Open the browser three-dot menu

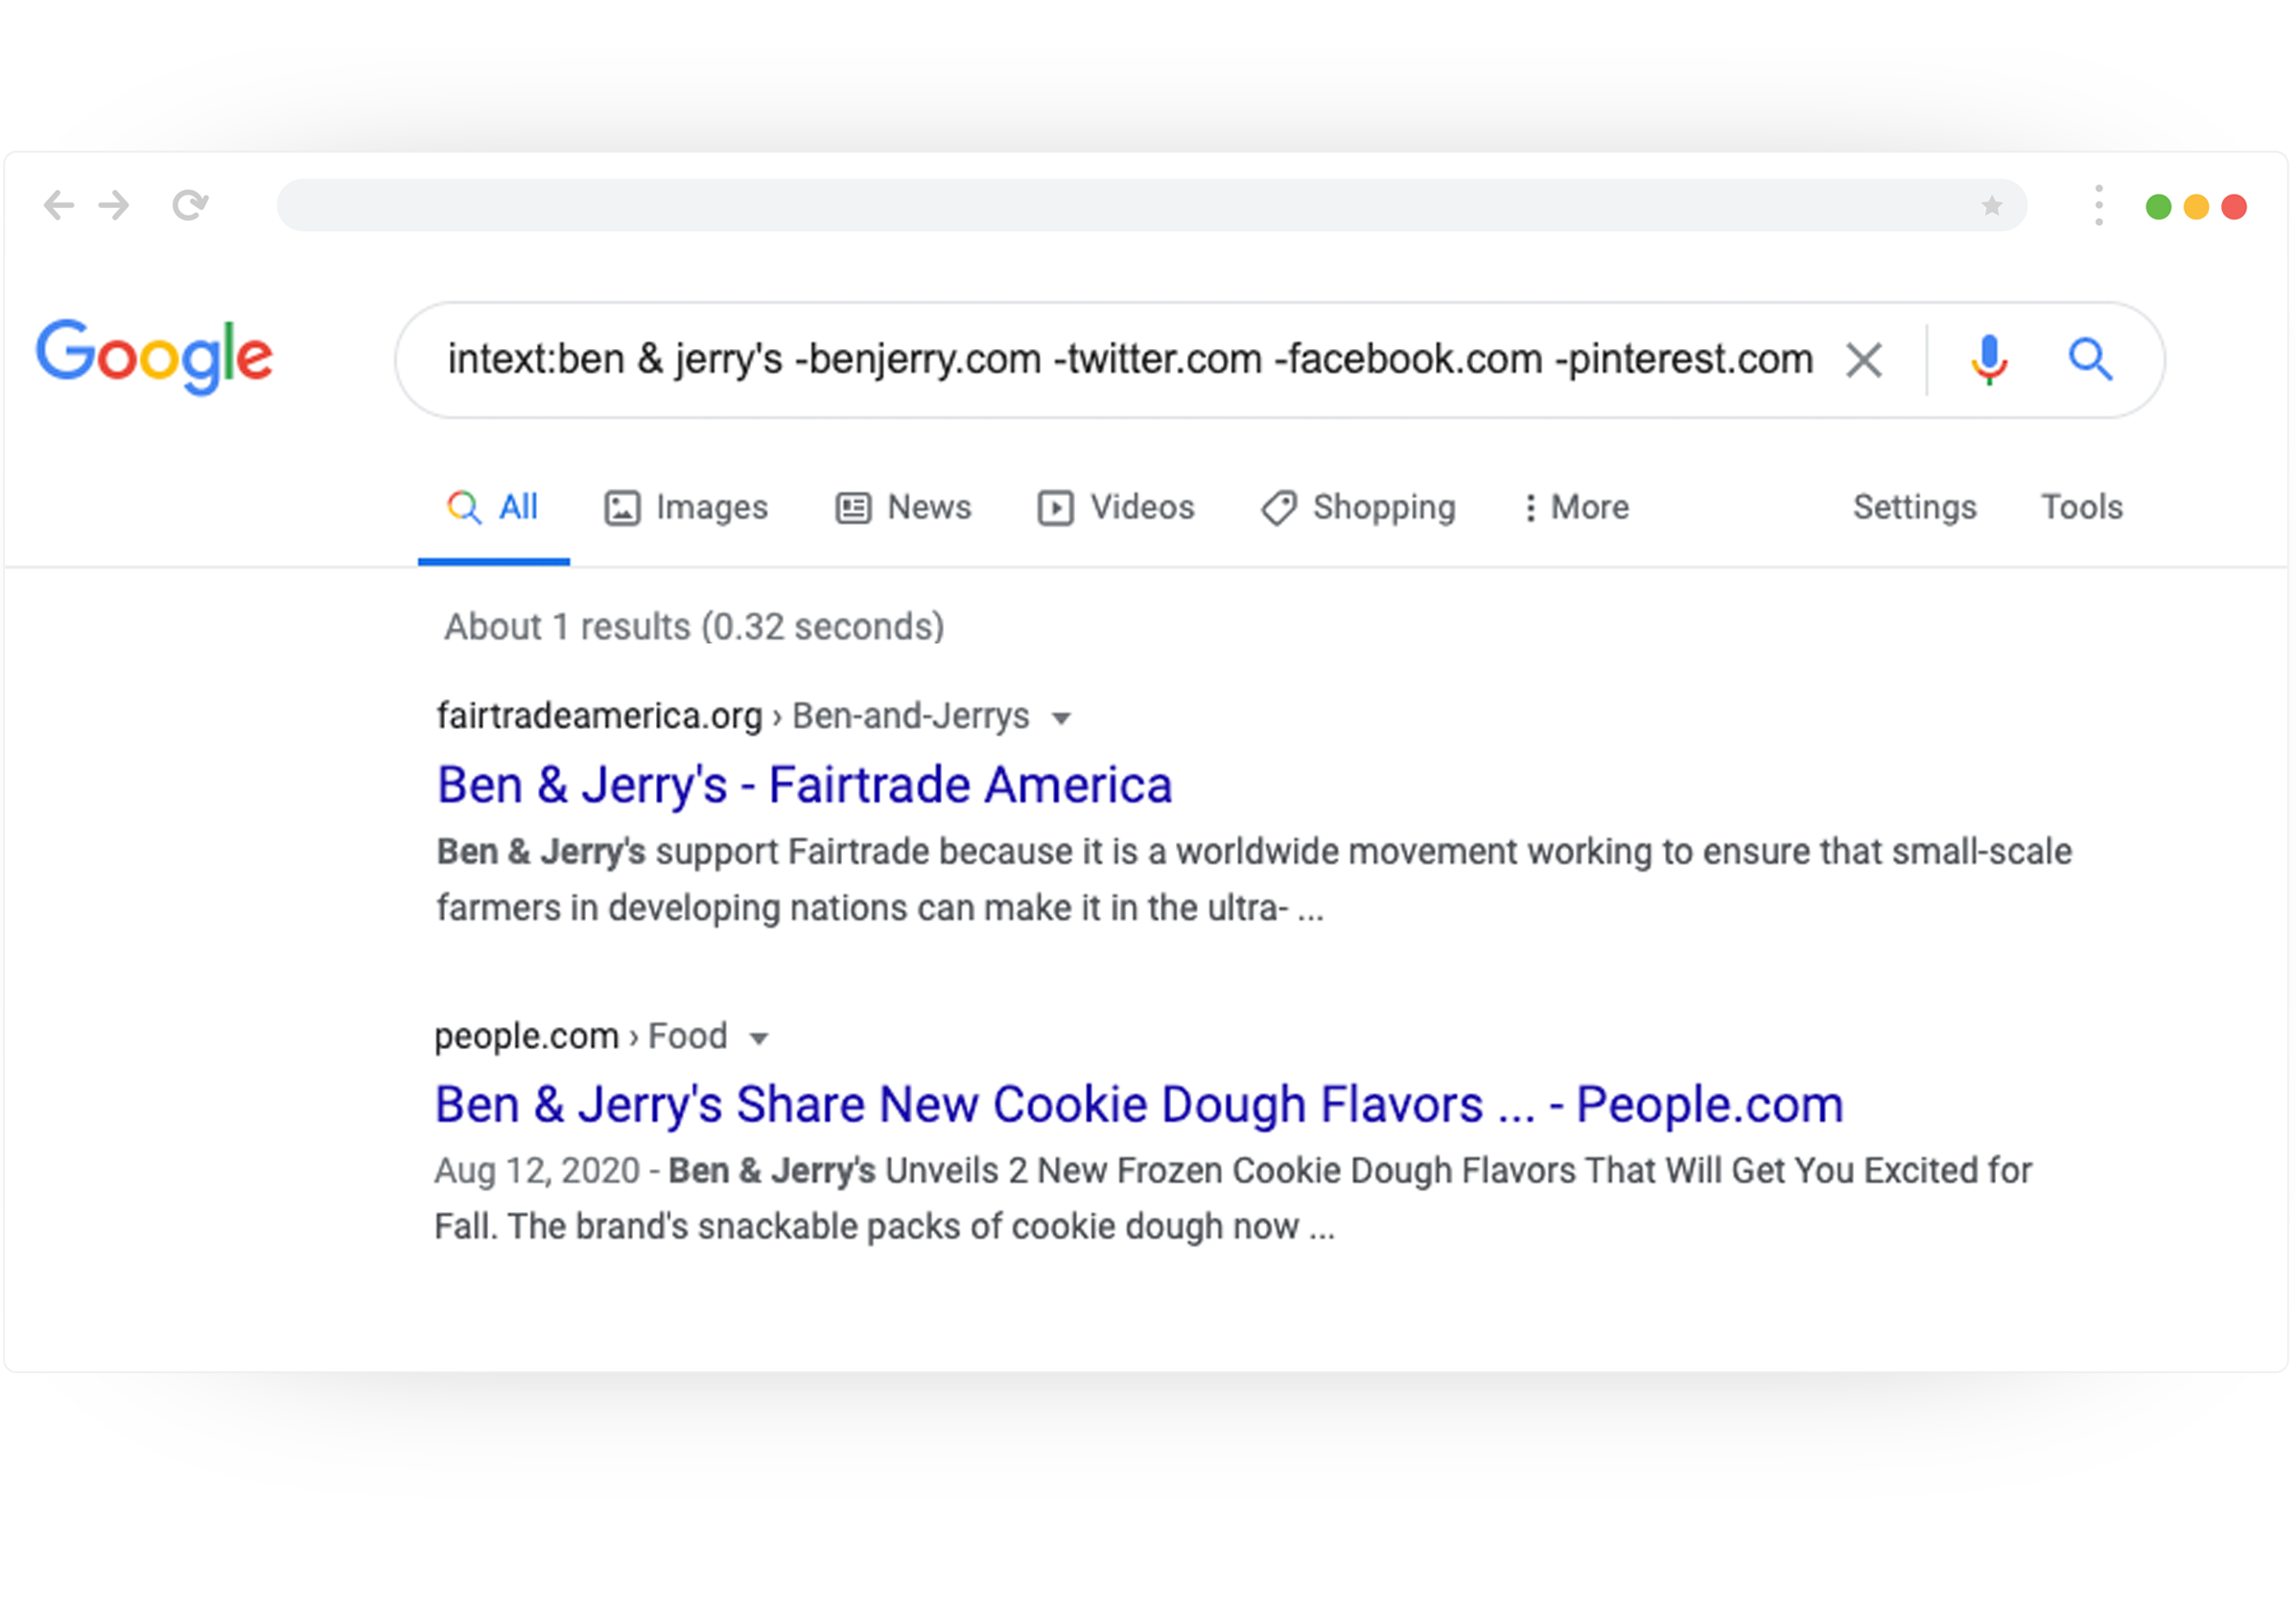tap(2098, 206)
